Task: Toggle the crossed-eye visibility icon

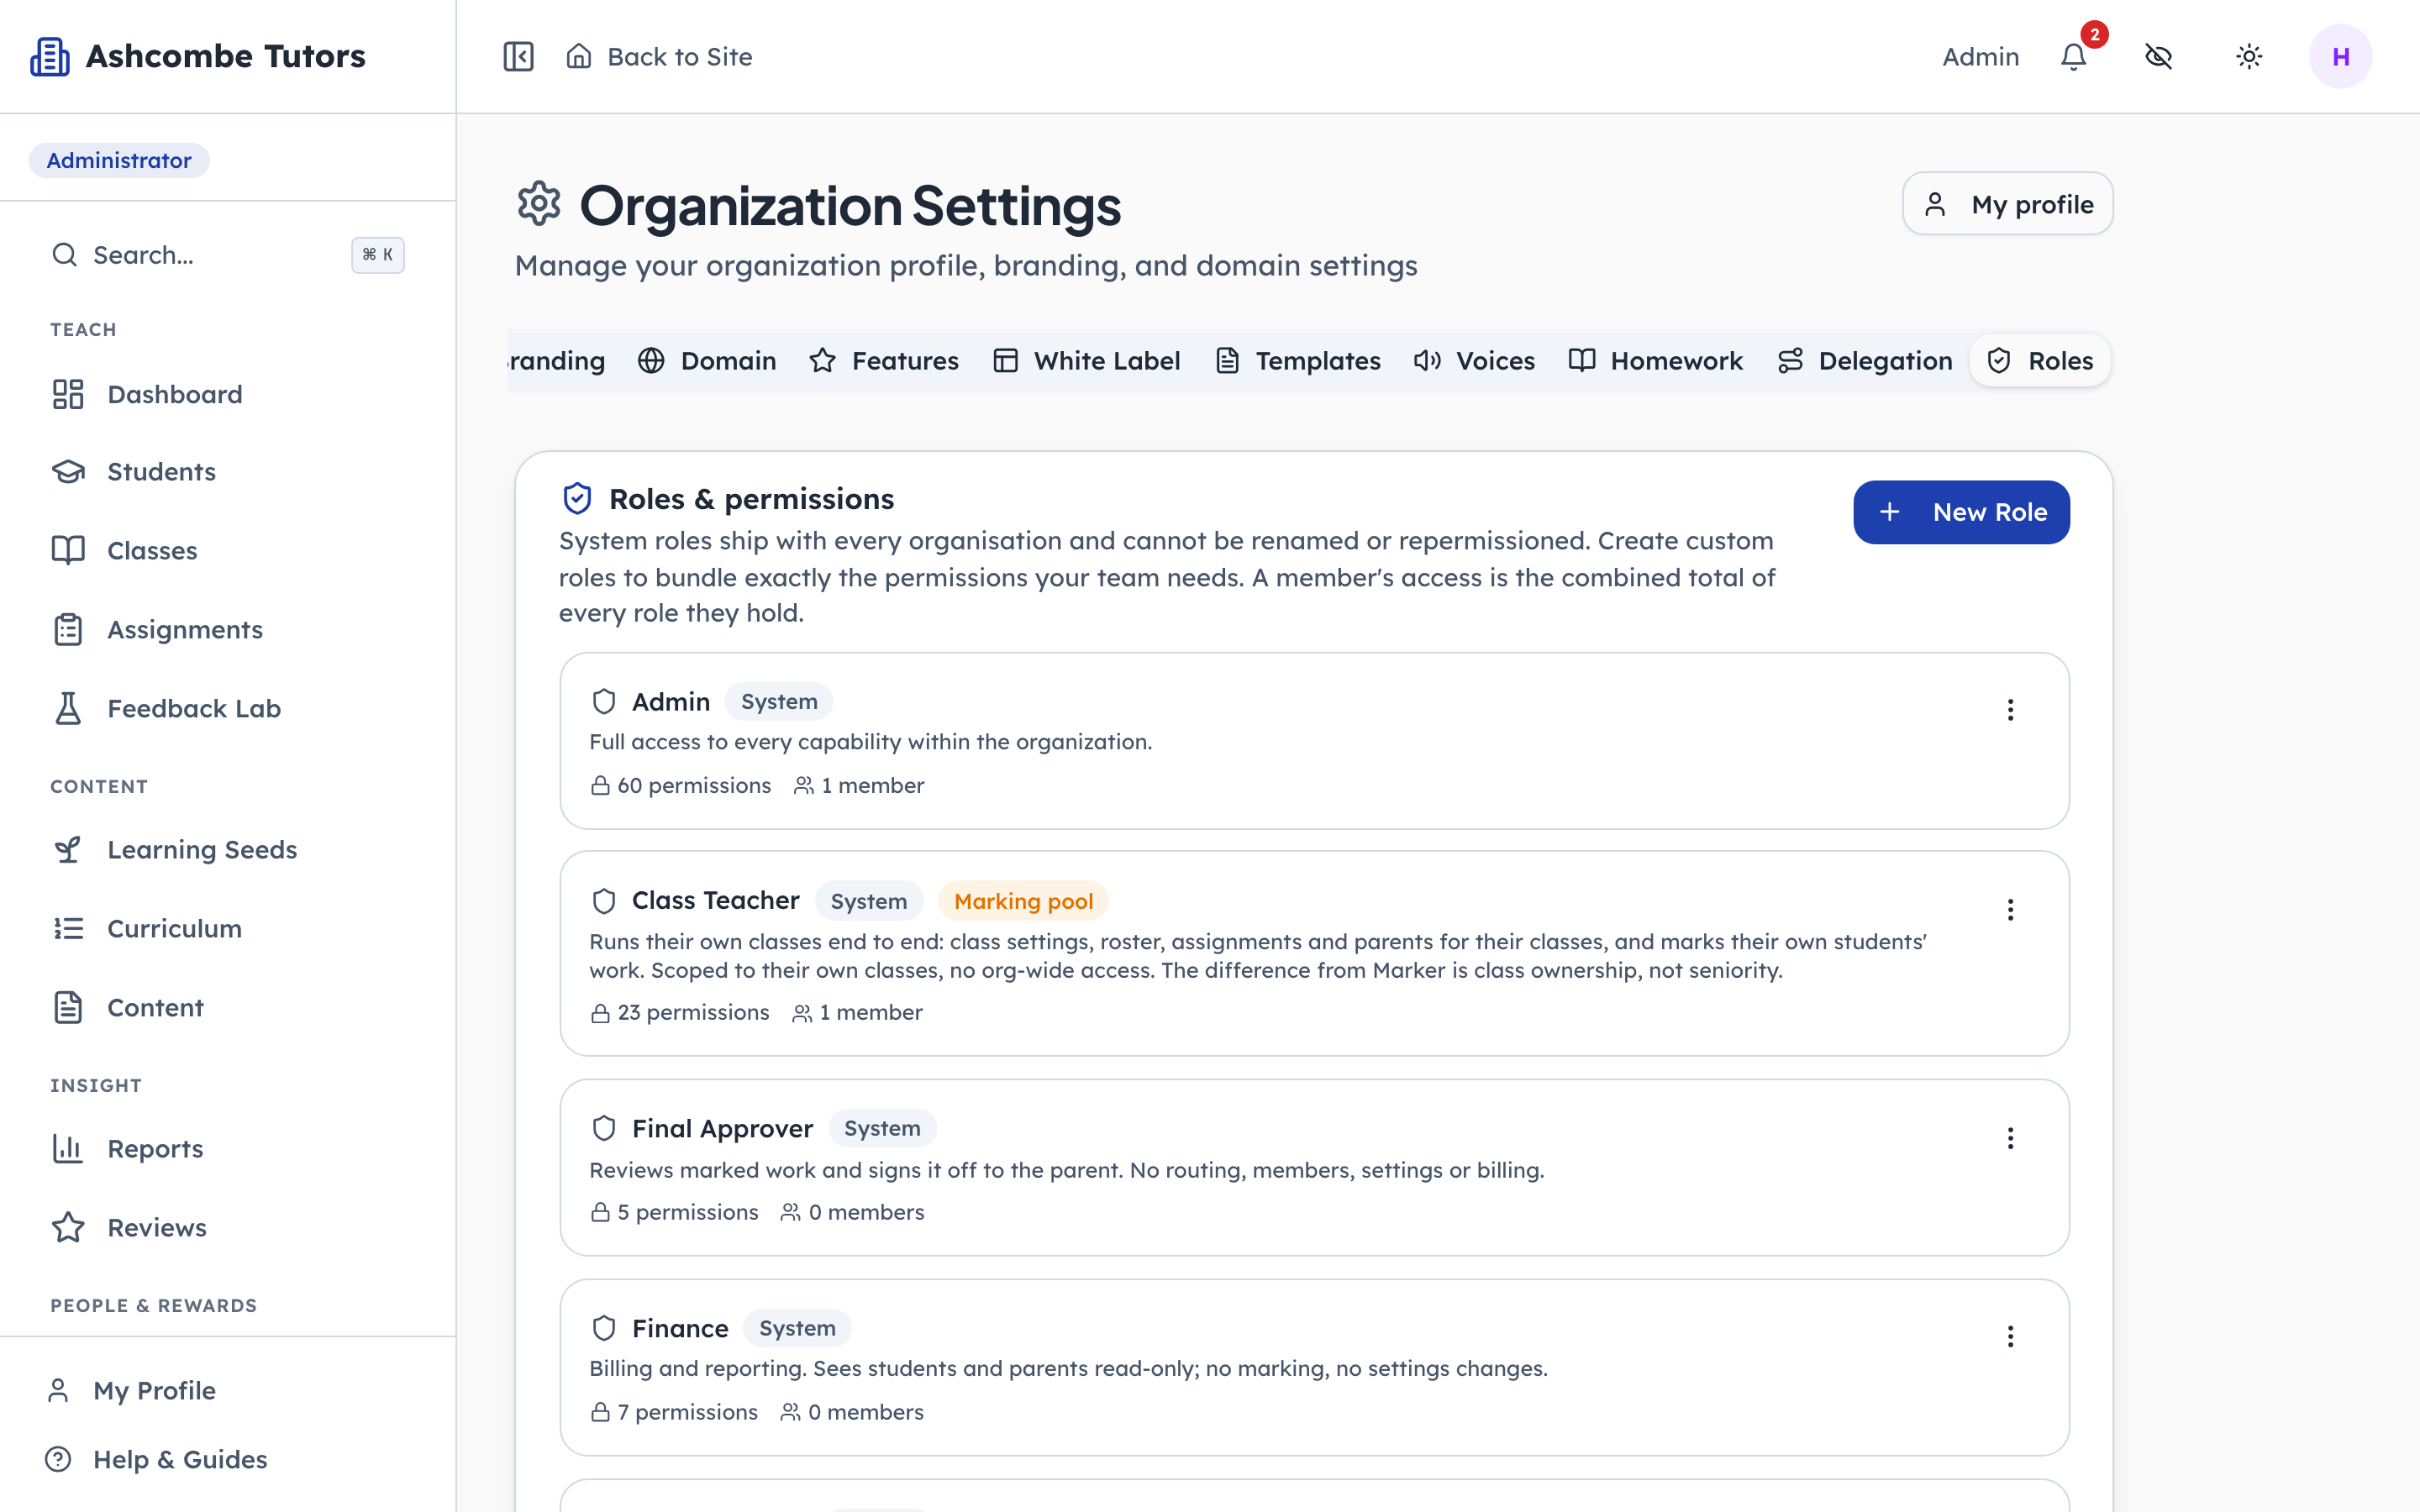Action: click(x=2159, y=57)
